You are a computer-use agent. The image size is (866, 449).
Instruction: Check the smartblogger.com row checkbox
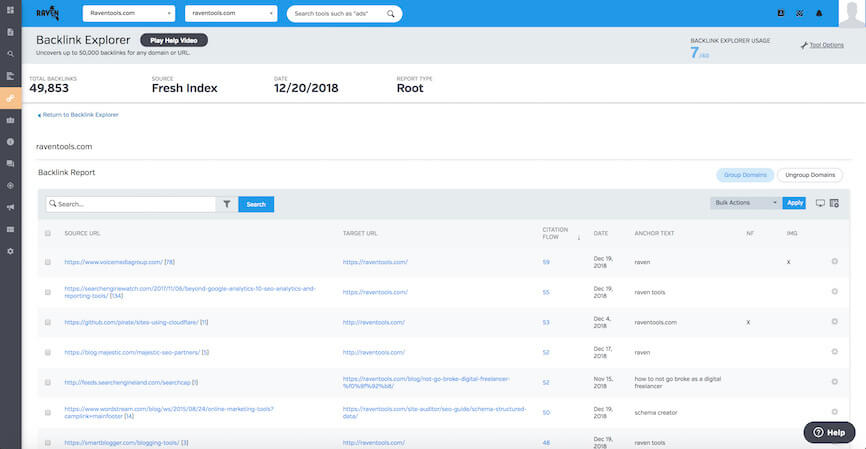[48, 442]
